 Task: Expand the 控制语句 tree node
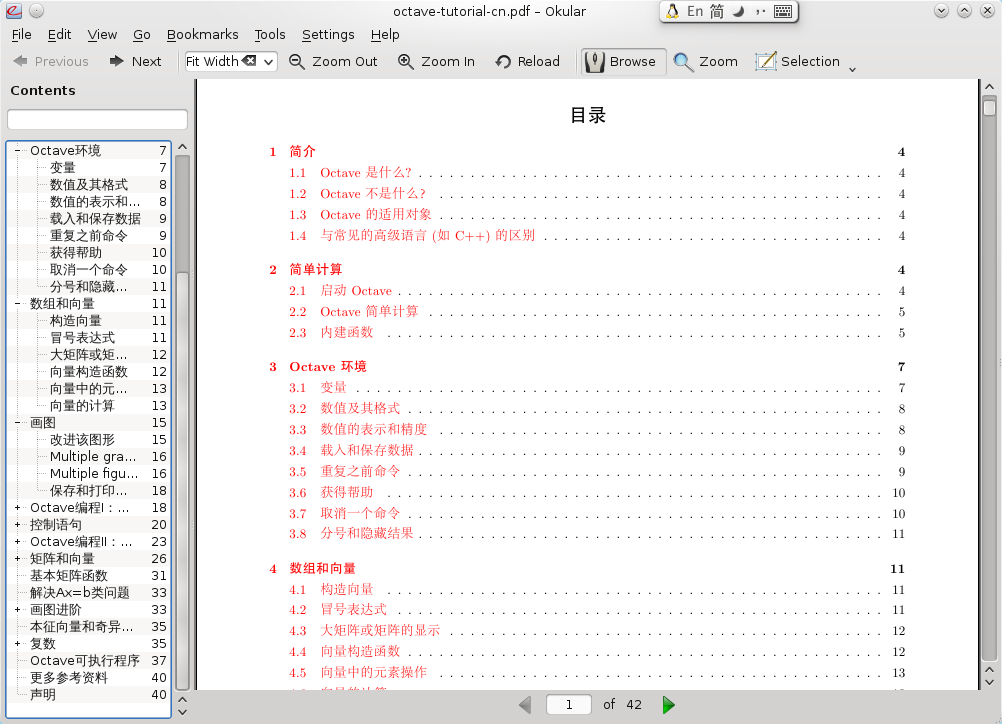[x=17, y=525]
